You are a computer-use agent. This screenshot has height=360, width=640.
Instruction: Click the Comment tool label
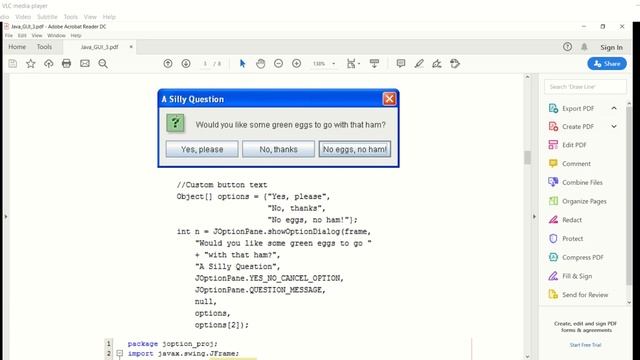576,164
